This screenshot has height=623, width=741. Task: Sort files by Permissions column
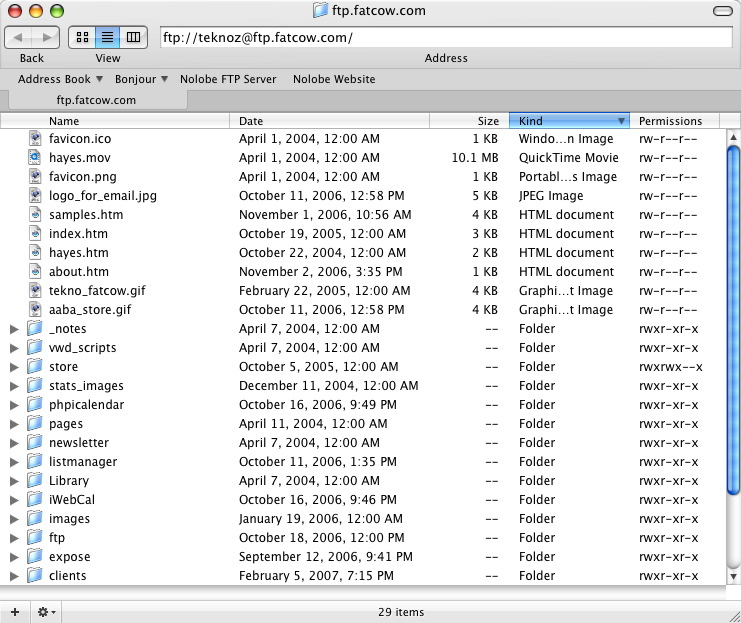(674, 121)
